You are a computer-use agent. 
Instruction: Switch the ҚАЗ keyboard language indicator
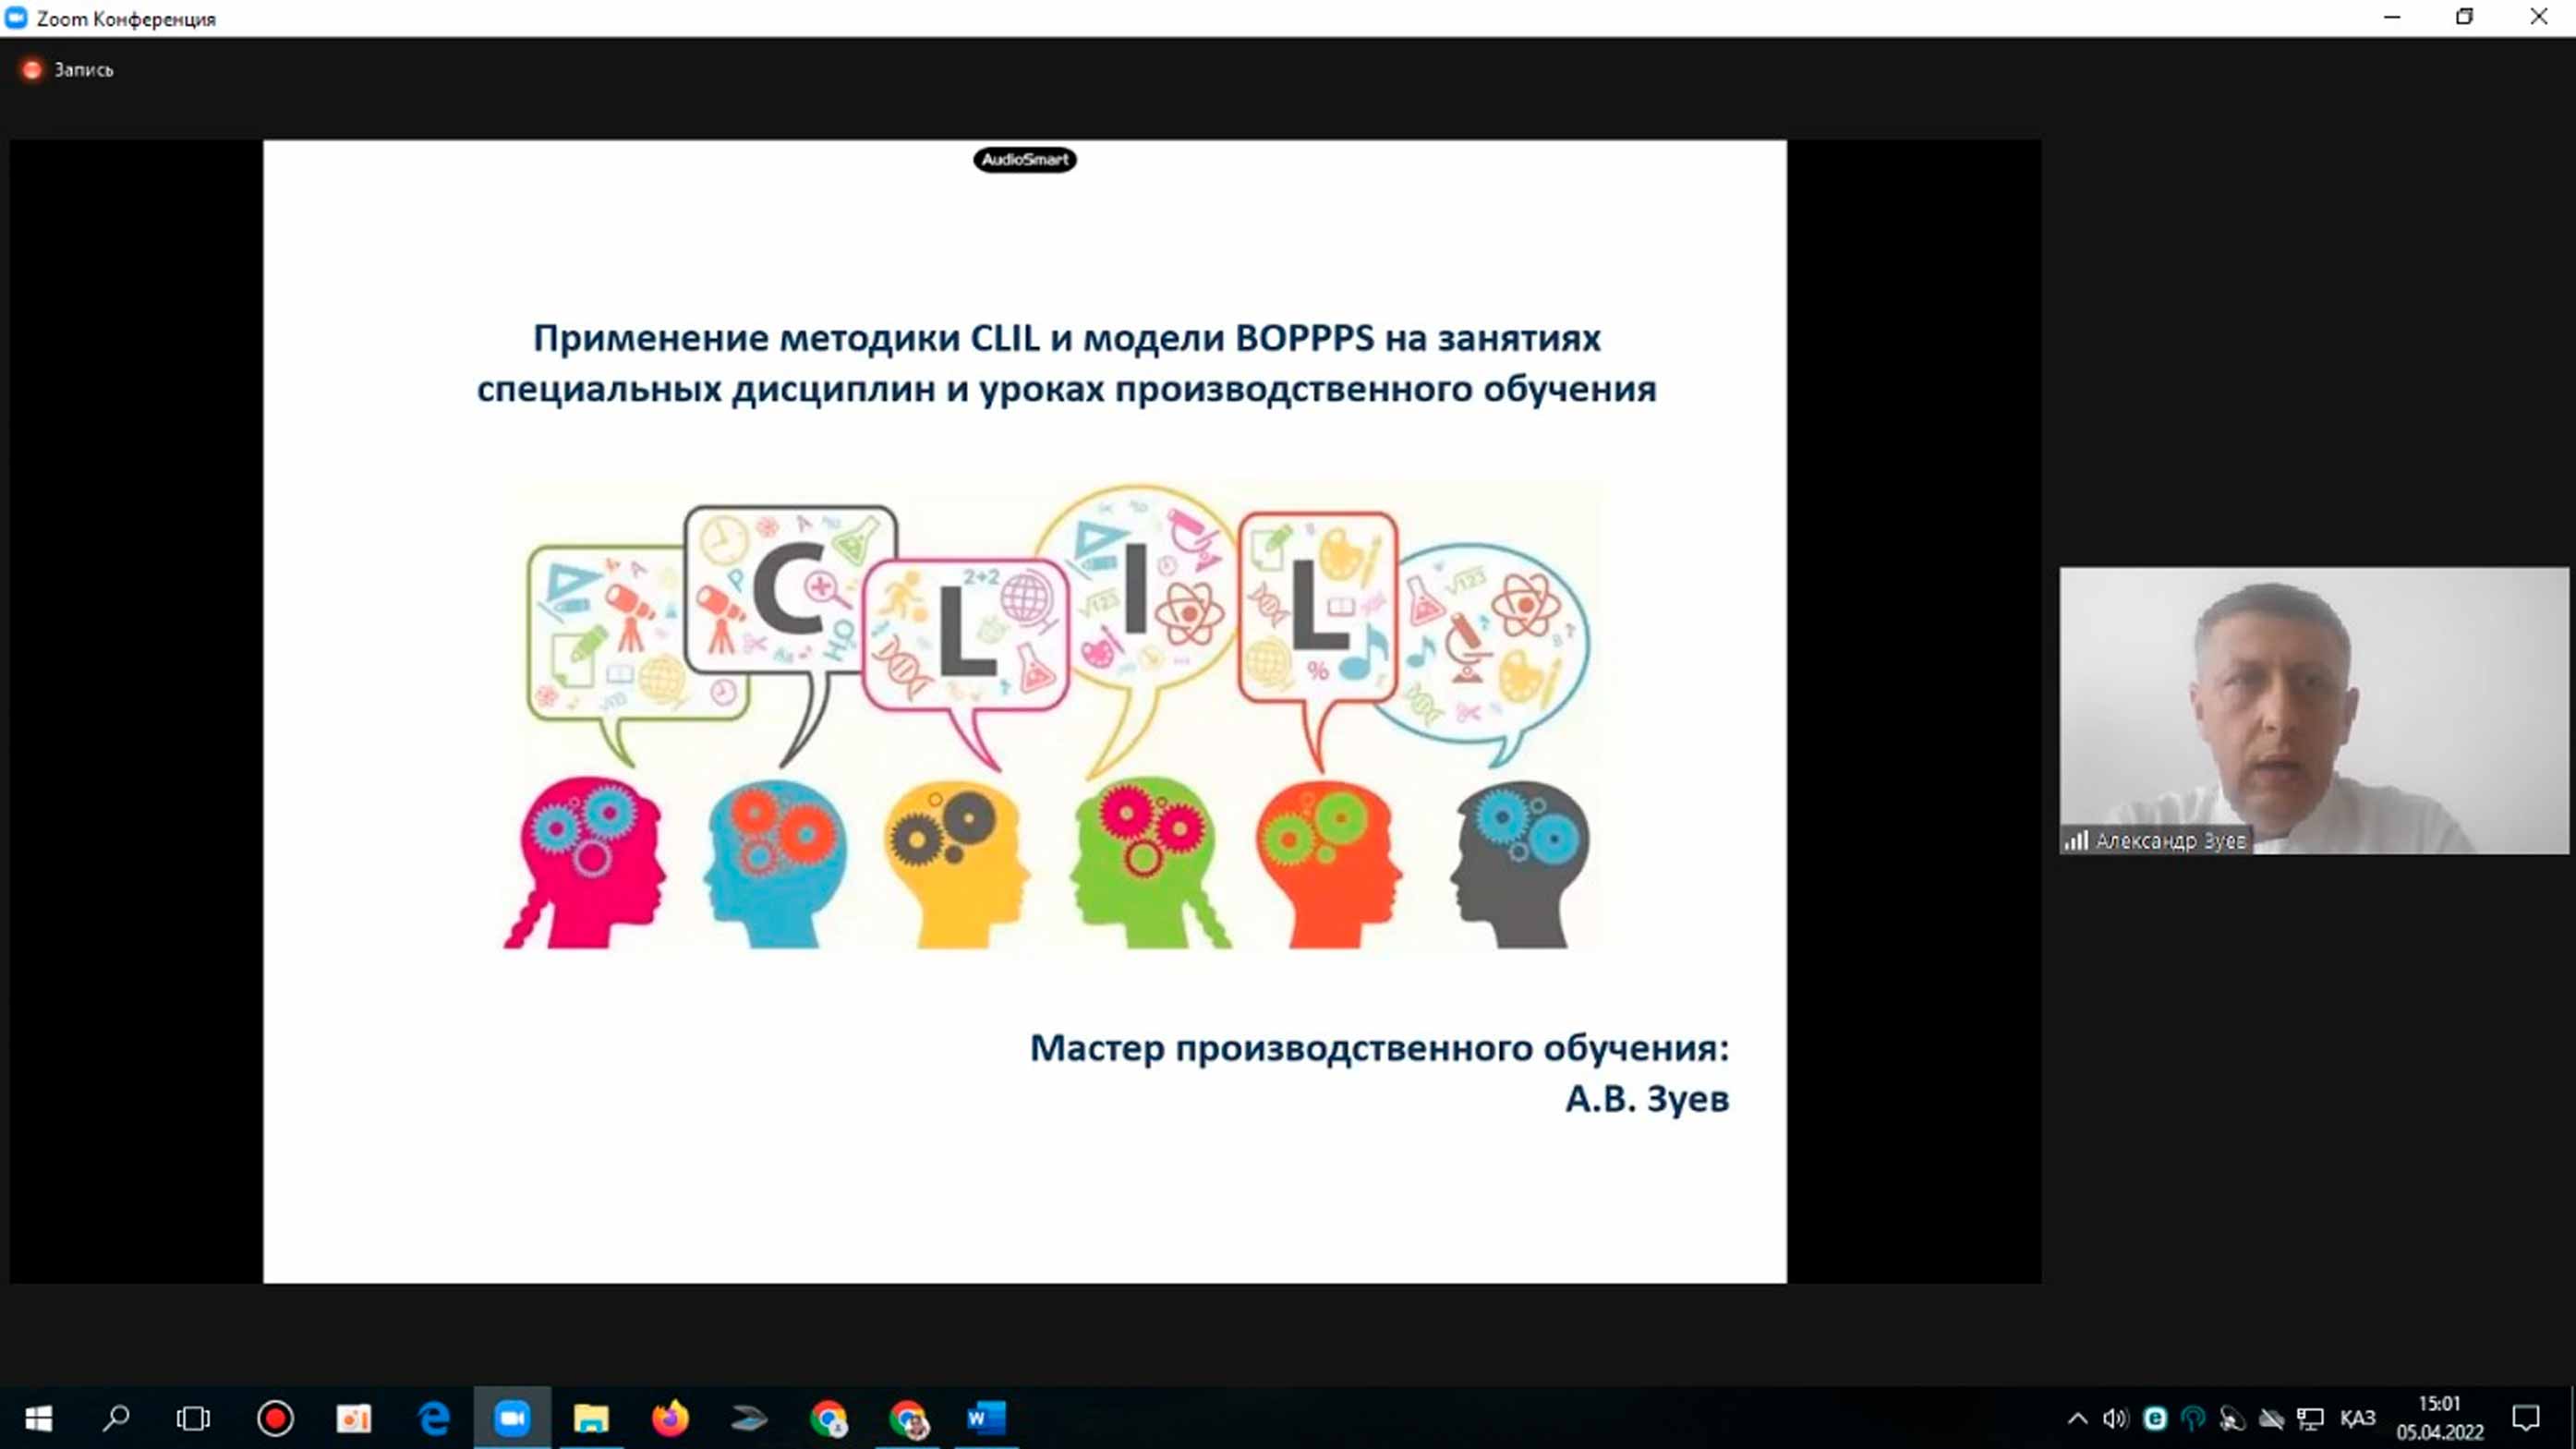(x=2357, y=1418)
